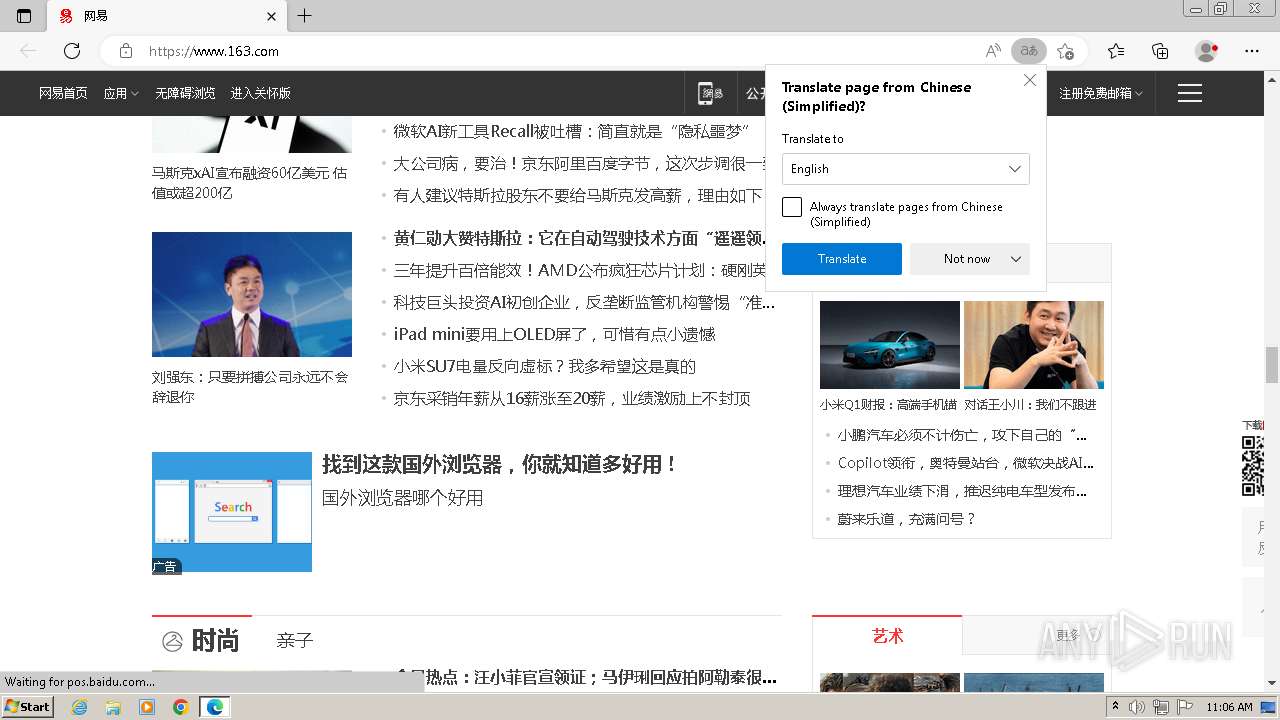Screen dimensions: 1280x720
Task: Toggle the Translate icon in address bar
Action: (1029, 51)
